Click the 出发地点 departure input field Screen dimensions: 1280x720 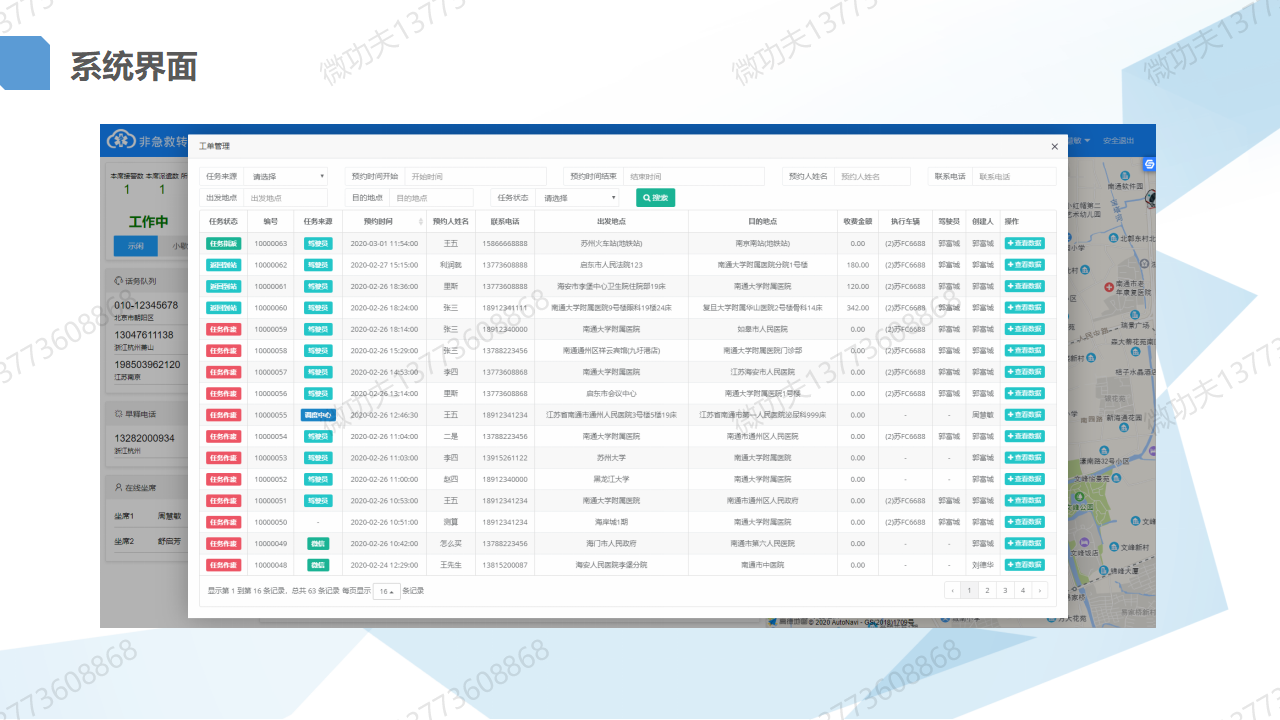285,198
